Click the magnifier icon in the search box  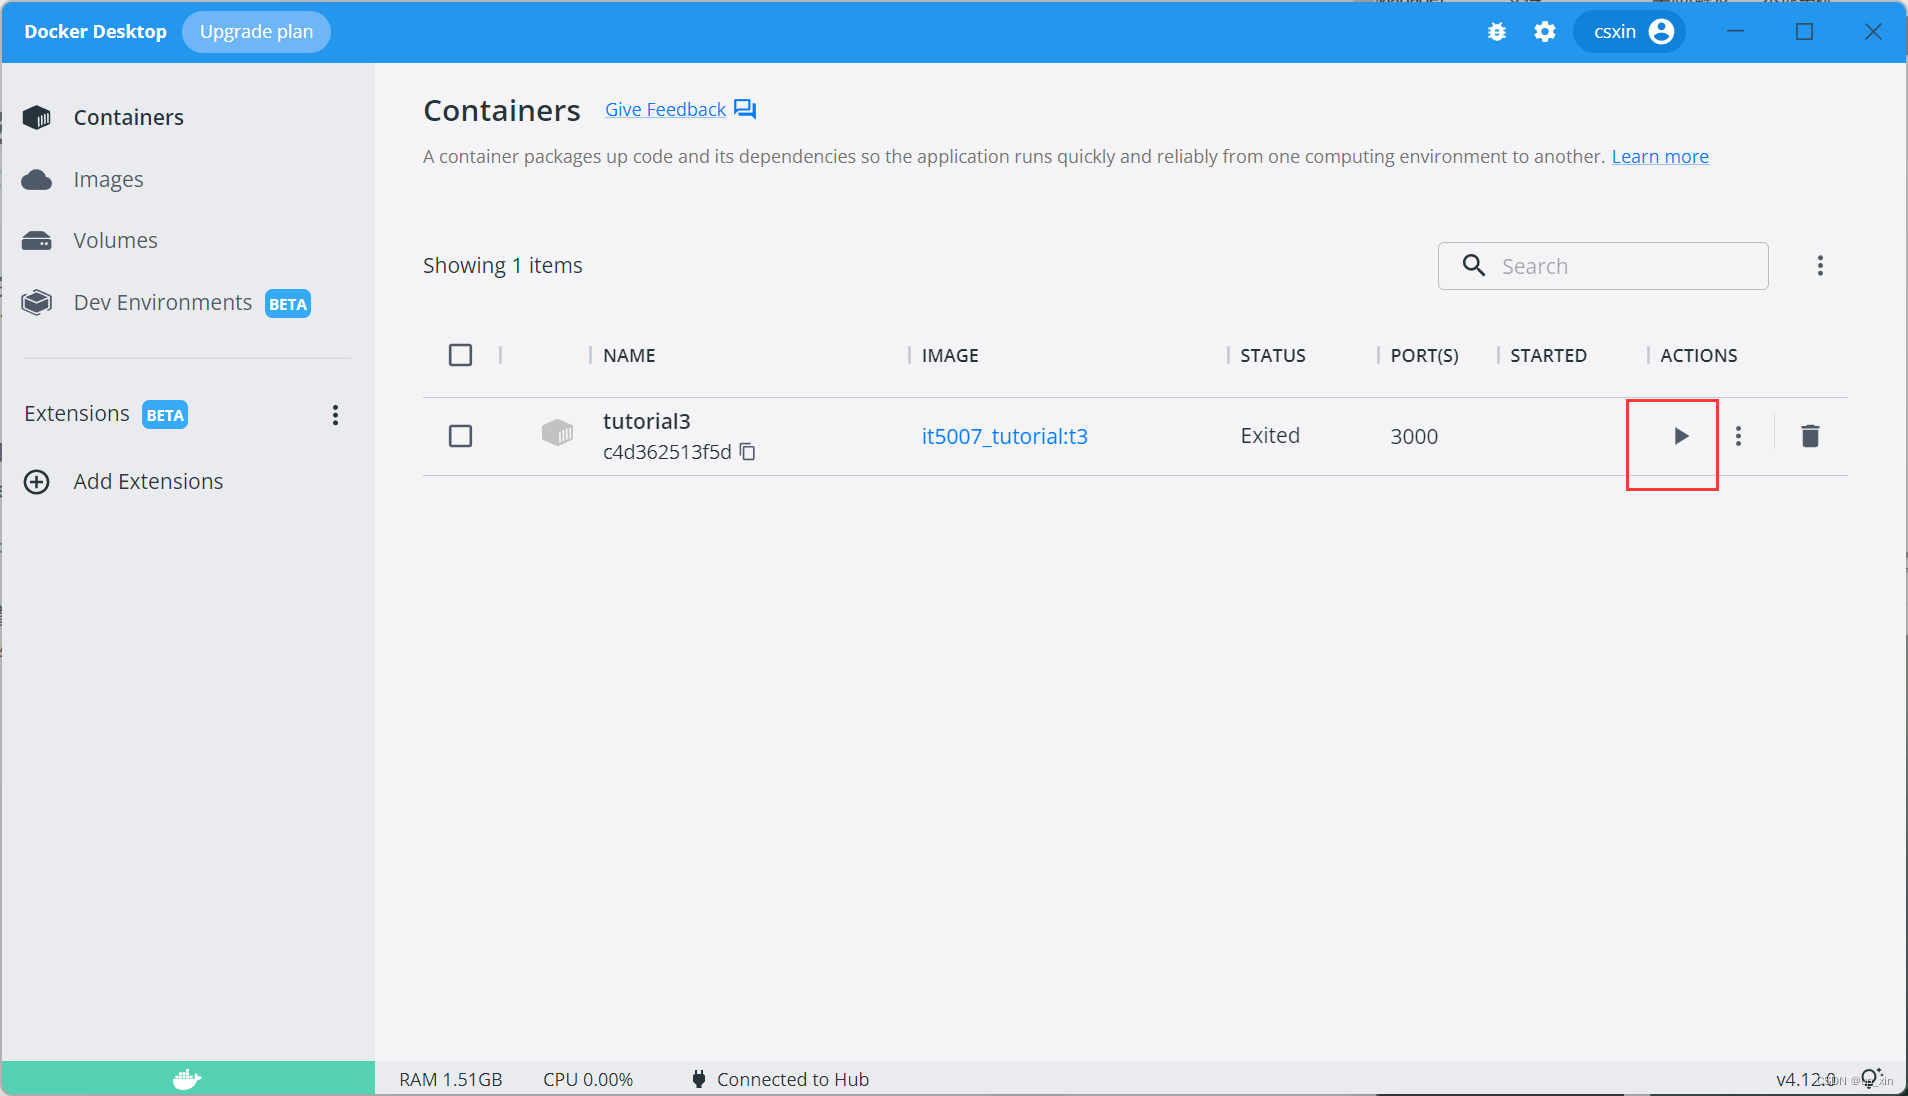(1474, 265)
